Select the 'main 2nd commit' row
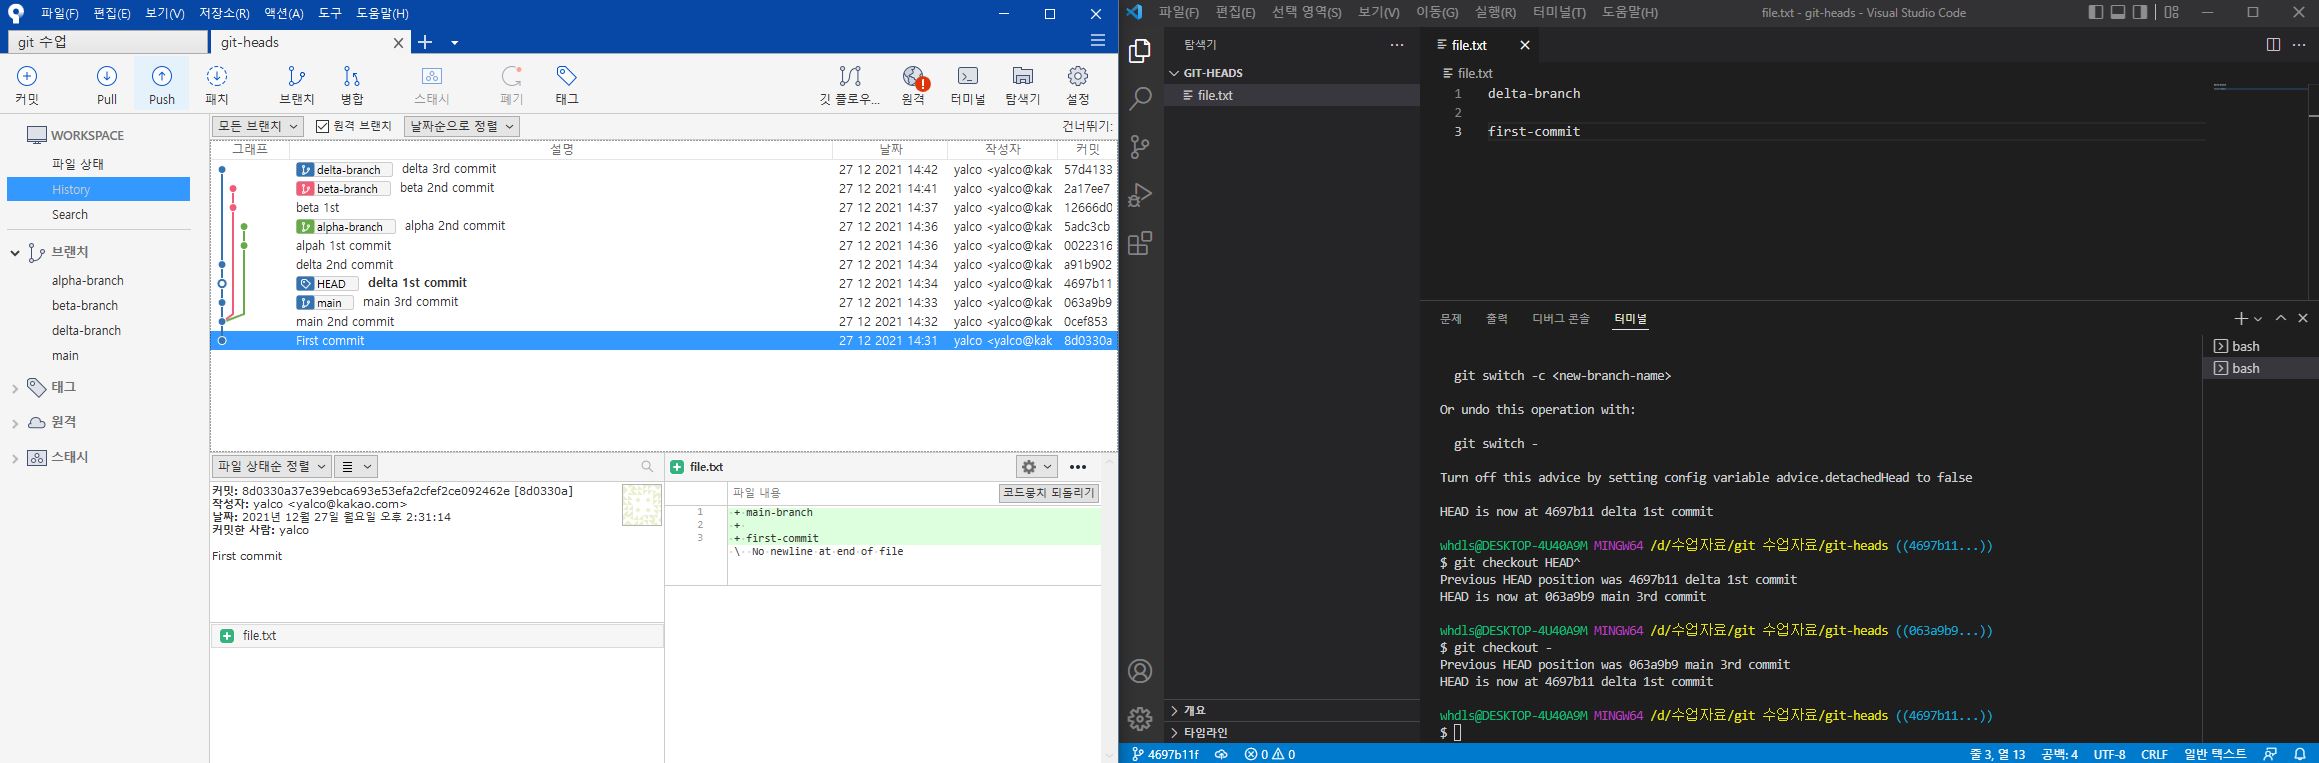2319x763 pixels. [x=663, y=322]
